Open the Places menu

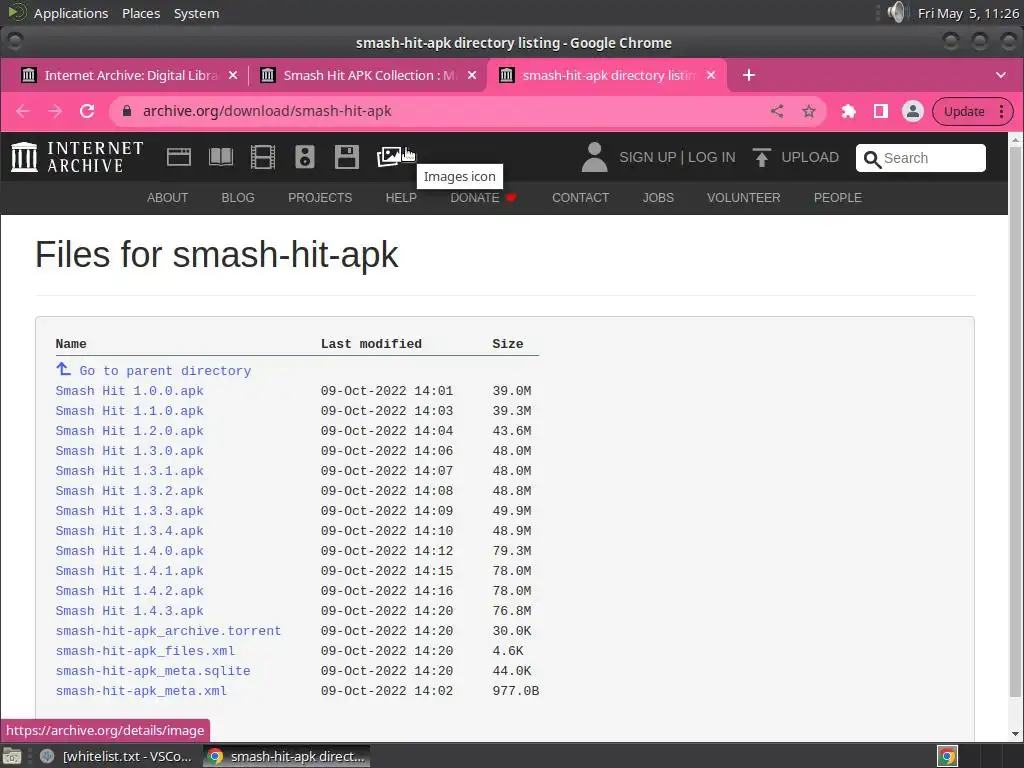point(141,13)
